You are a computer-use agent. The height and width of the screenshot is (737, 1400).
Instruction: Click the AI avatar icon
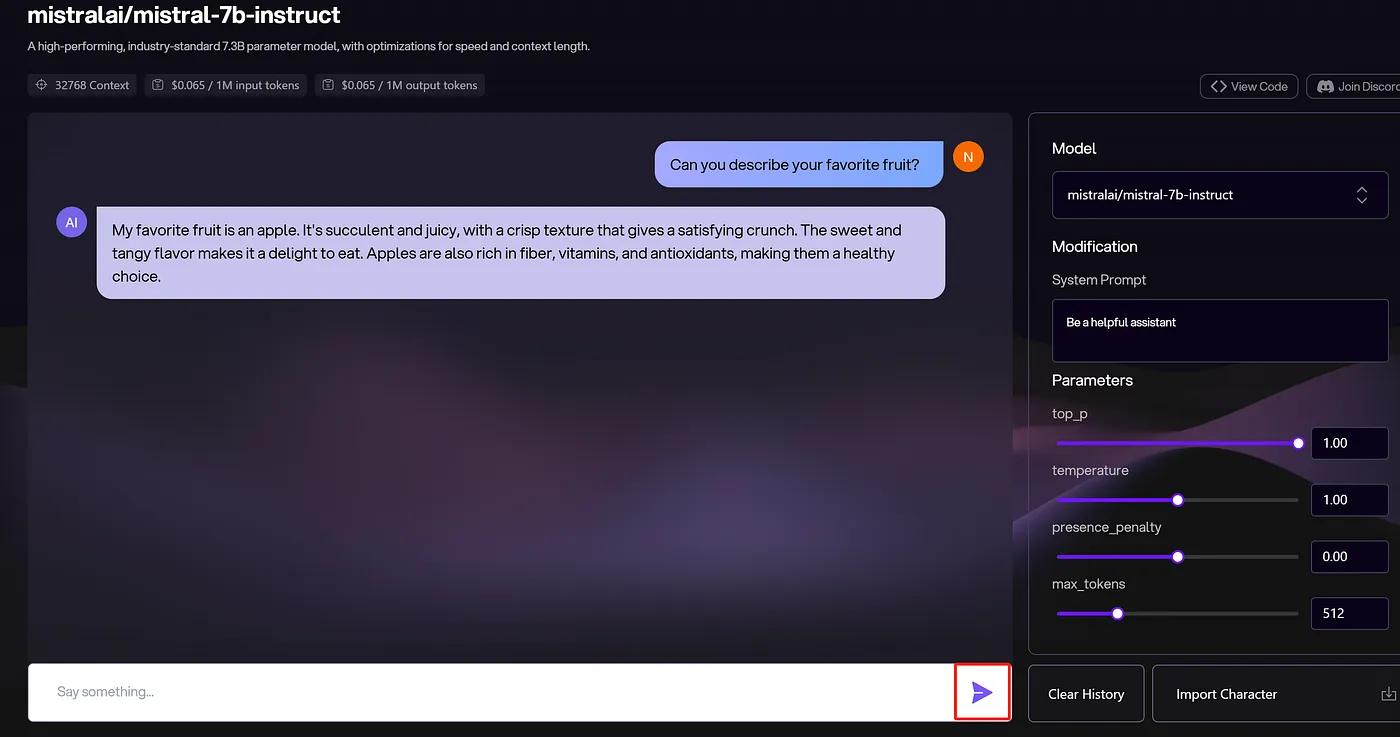71,223
